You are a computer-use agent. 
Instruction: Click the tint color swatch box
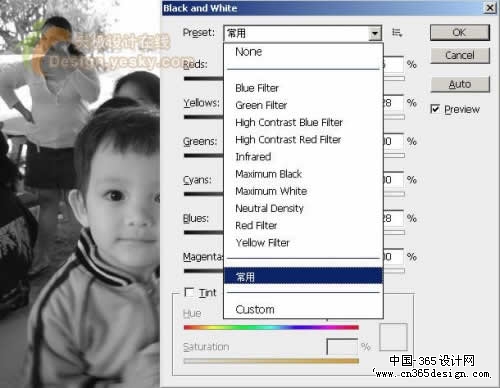point(393,337)
